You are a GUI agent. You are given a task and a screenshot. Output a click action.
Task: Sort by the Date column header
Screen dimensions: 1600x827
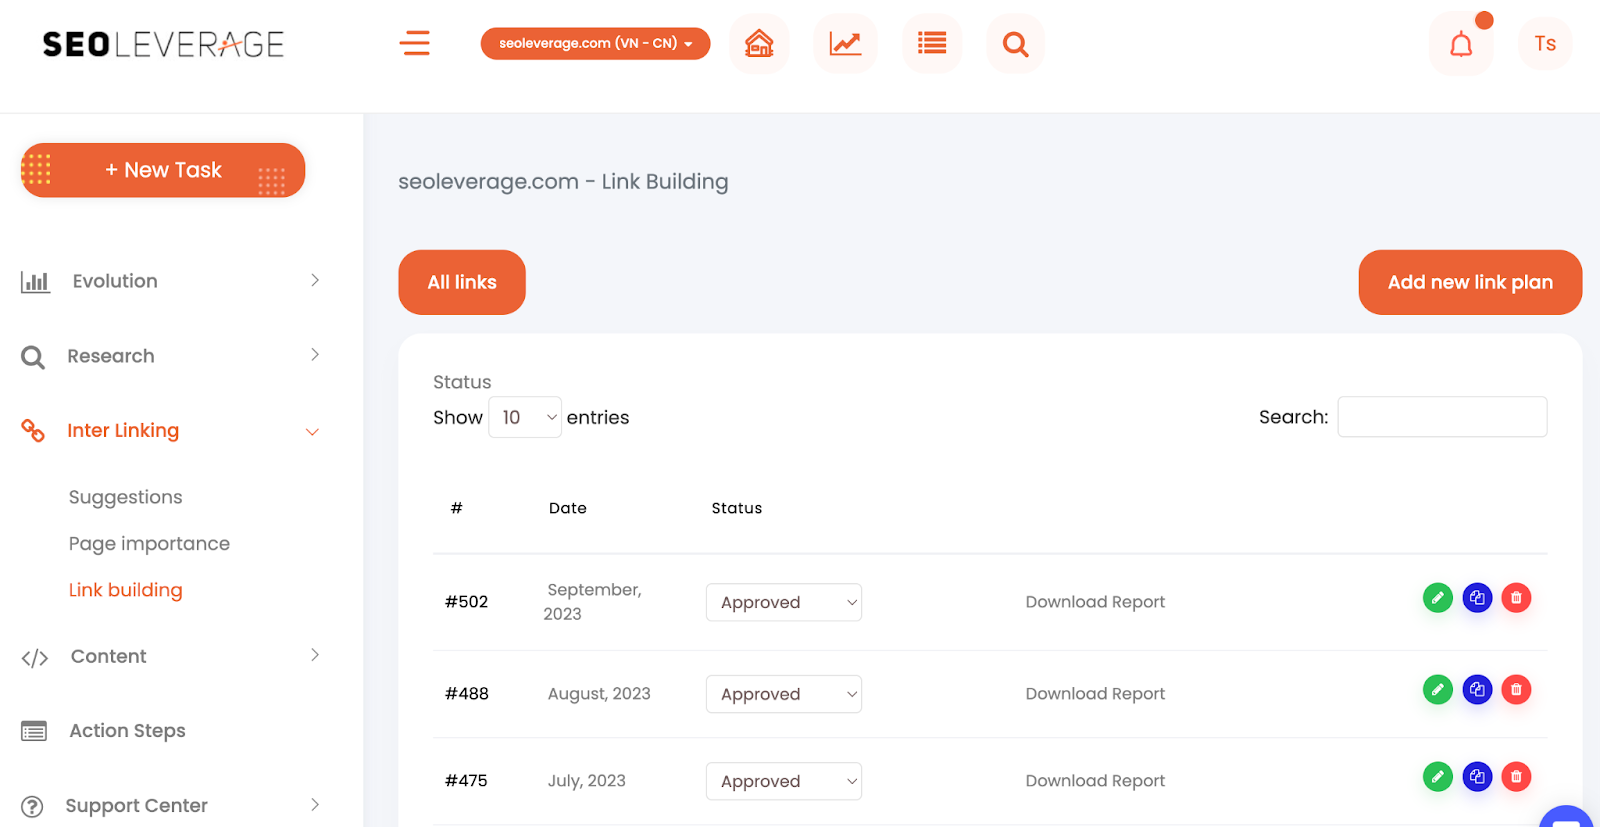(x=568, y=508)
